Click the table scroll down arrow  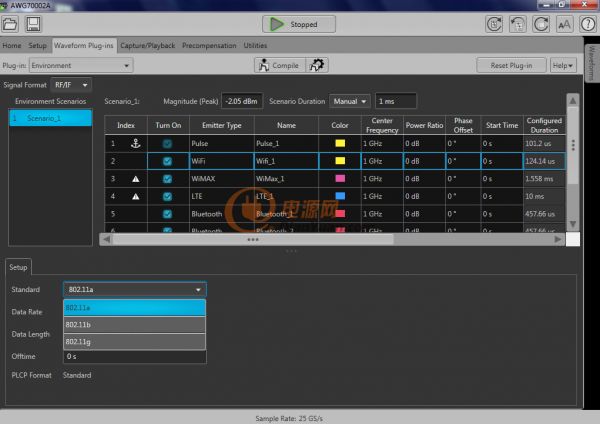[573, 224]
